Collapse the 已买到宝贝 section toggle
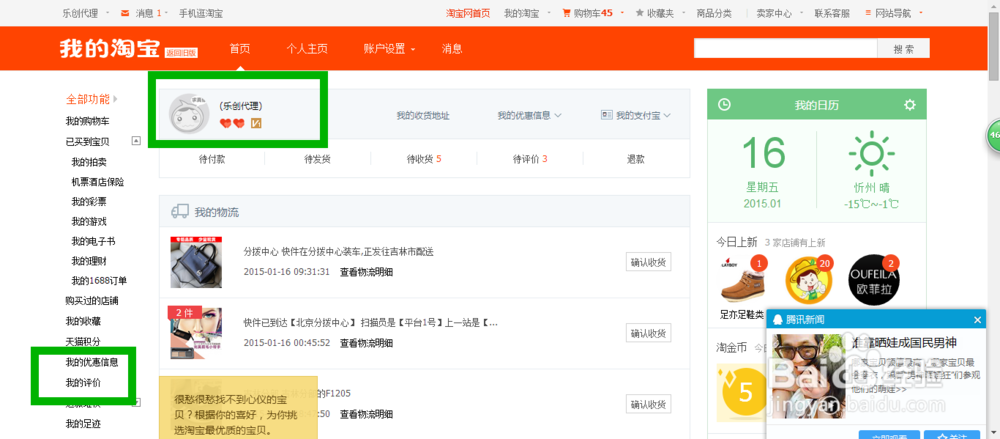This screenshot has height=439, width=1000. coord(136,140)
